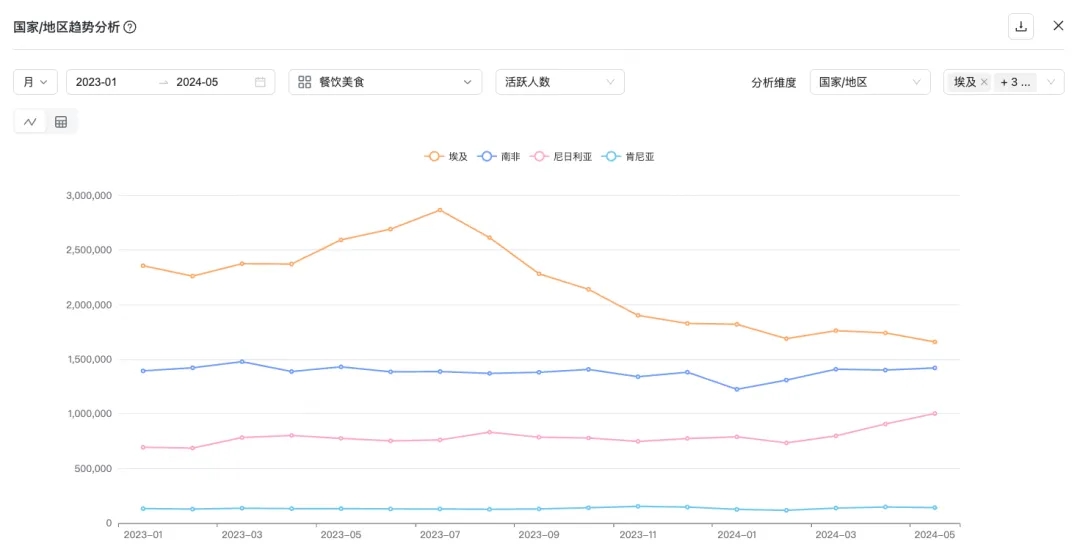Click the help icon beside 国家/地区趋势分析
The width and height of the screenshot is (1080, 555).
tap(130, 27)
